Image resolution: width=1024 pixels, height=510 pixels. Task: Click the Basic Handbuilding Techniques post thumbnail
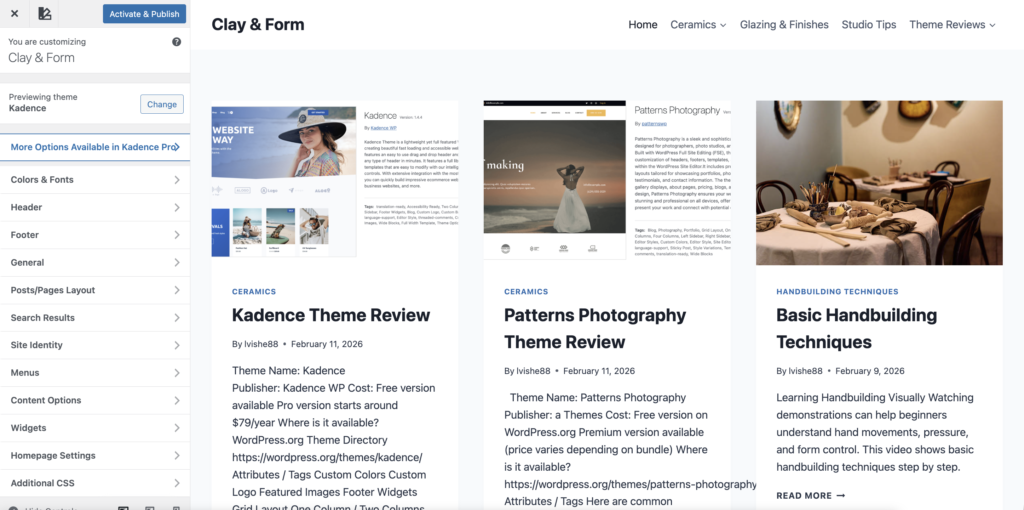[x=879, y=182]
